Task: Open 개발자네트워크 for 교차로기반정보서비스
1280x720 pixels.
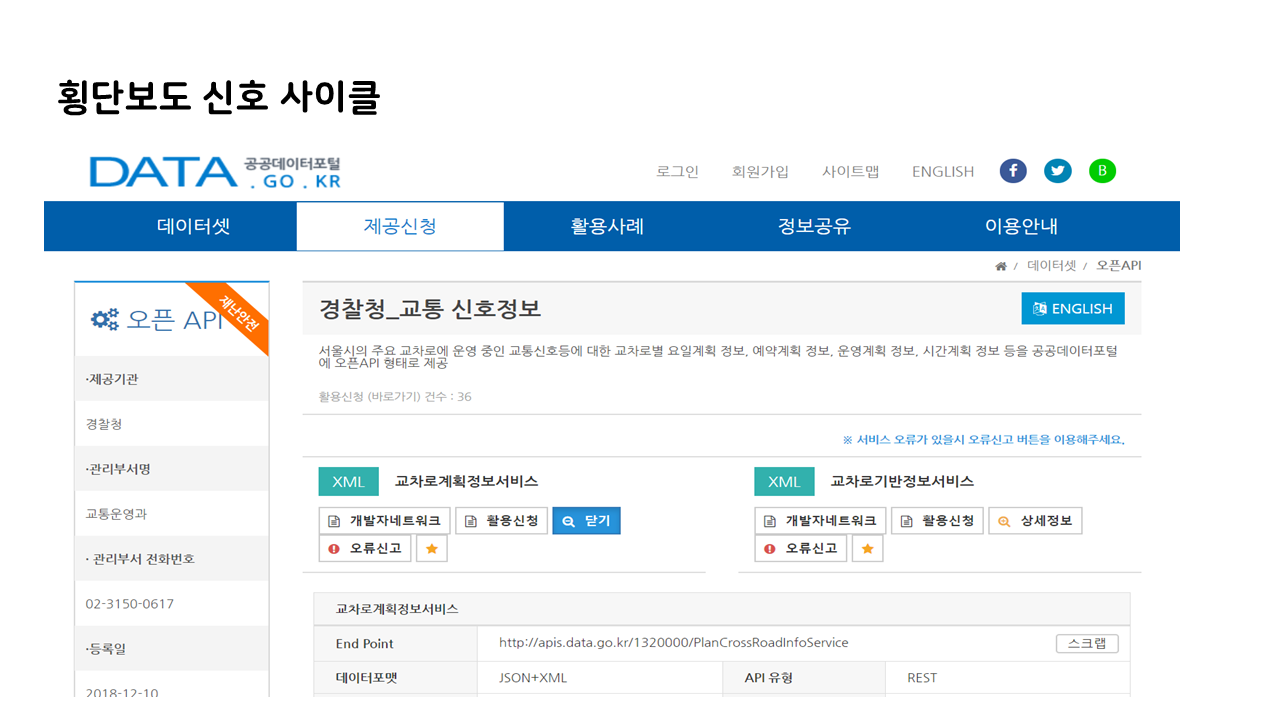Action: [820, 521]
